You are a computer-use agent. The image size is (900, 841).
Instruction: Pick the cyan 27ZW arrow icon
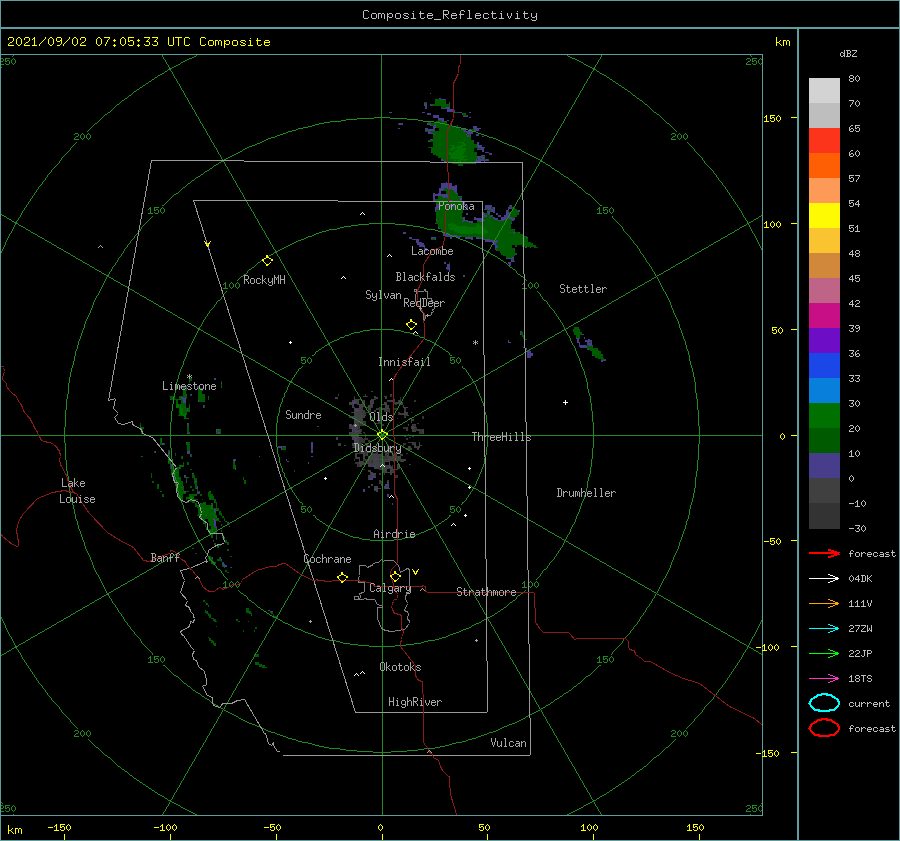(x=824, y=629)
